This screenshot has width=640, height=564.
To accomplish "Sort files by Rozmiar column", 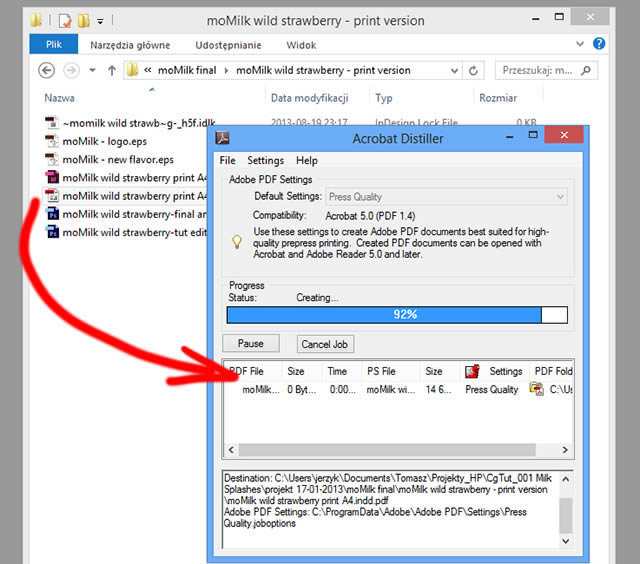I will 498,98.
